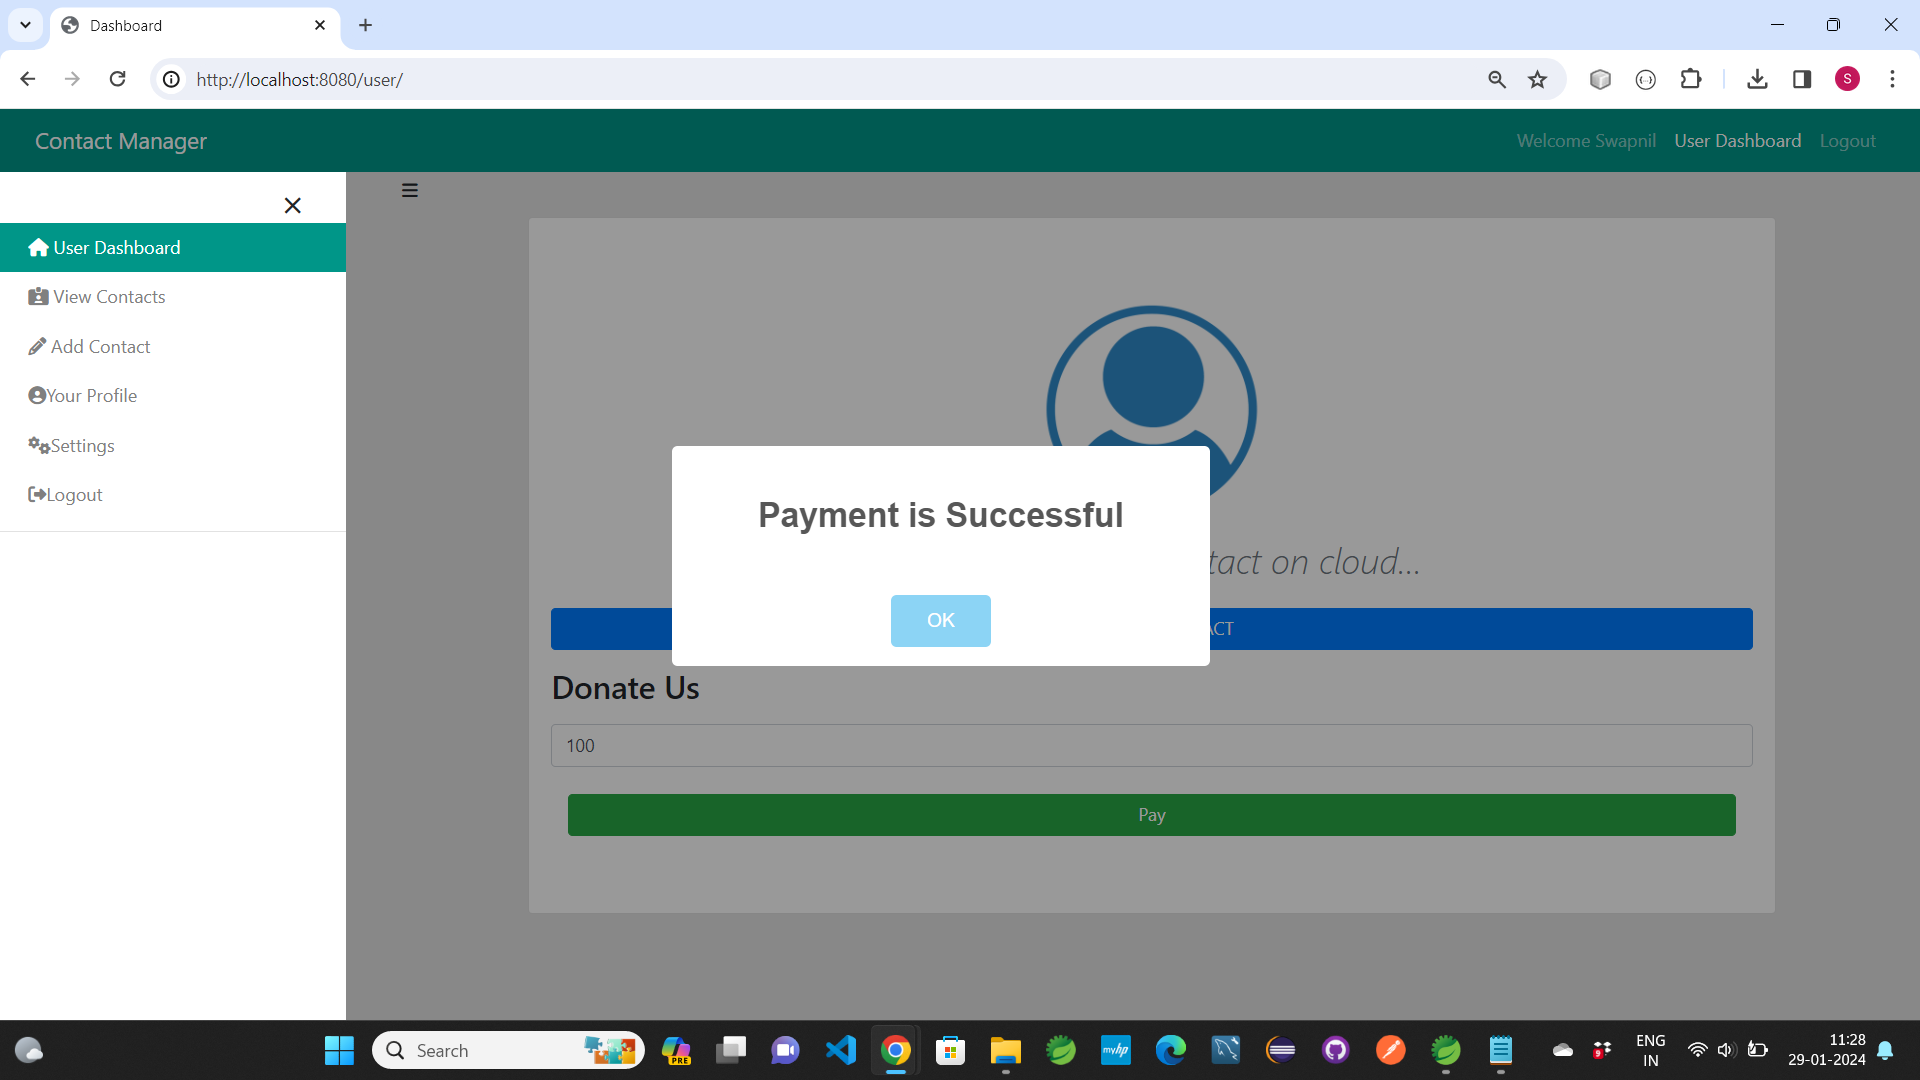Close the sidebar with the X icon
Viewport: 1920px width, 1080px height.
click(x=292, y=205)
